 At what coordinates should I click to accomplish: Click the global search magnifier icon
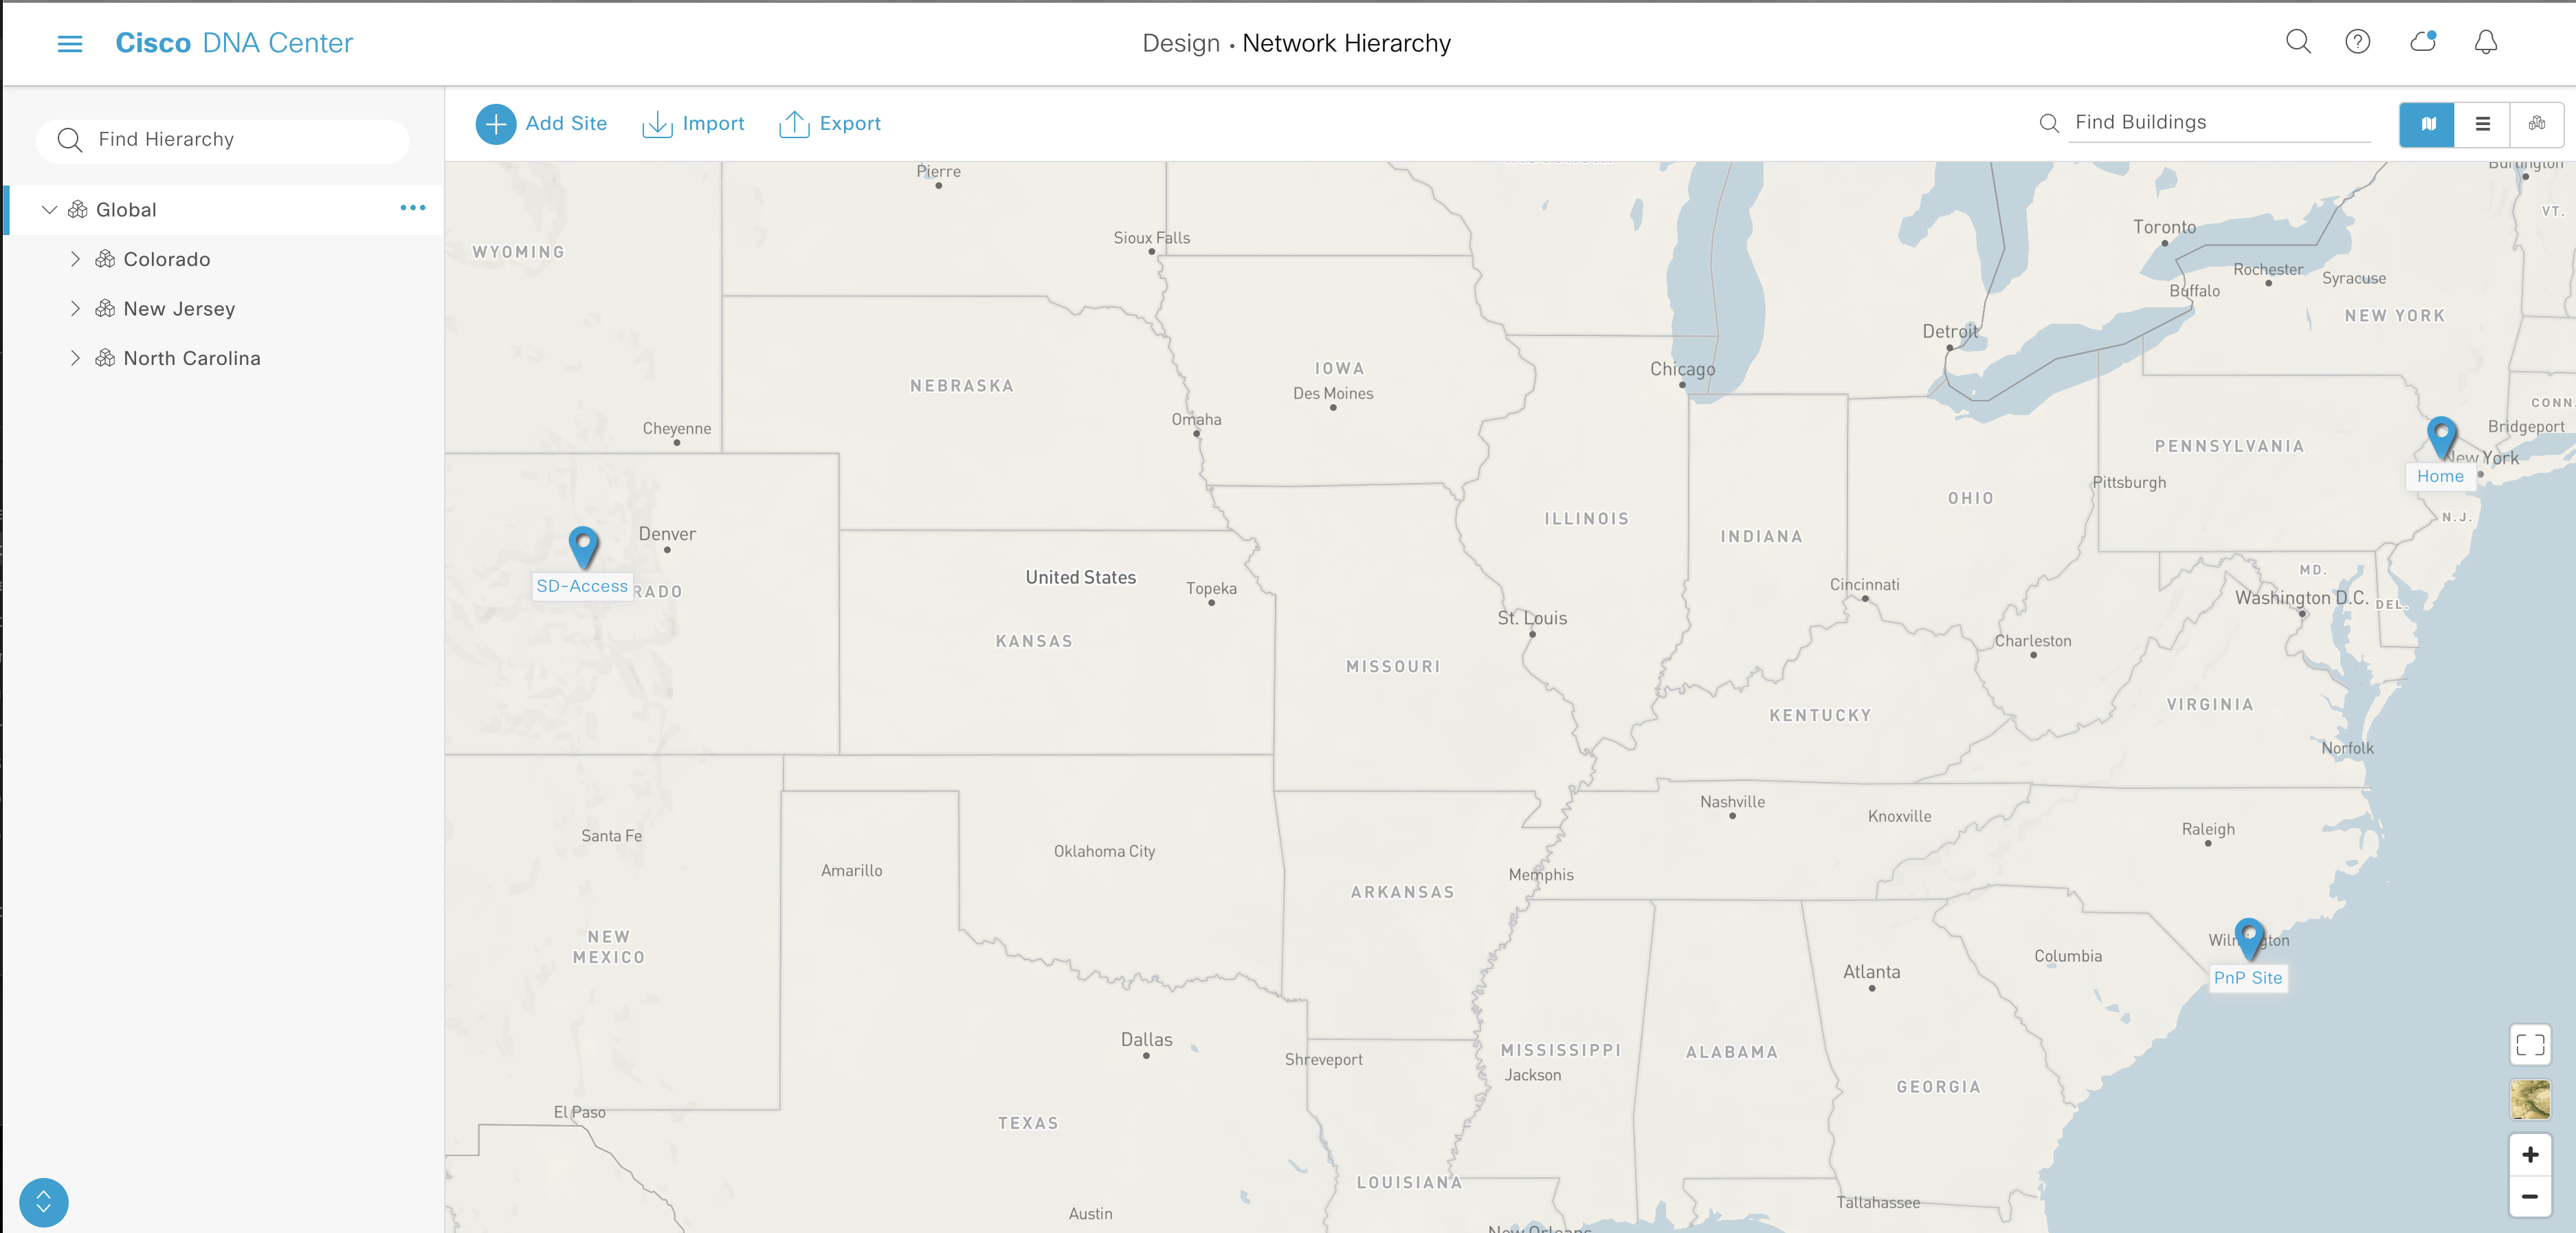tap(2298, 42)
